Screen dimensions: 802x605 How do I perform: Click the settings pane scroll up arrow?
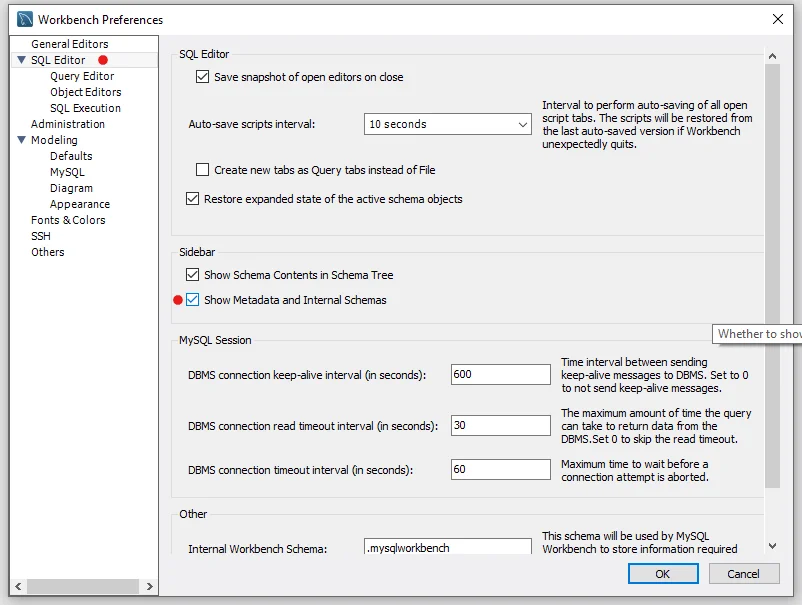(772, 56)
